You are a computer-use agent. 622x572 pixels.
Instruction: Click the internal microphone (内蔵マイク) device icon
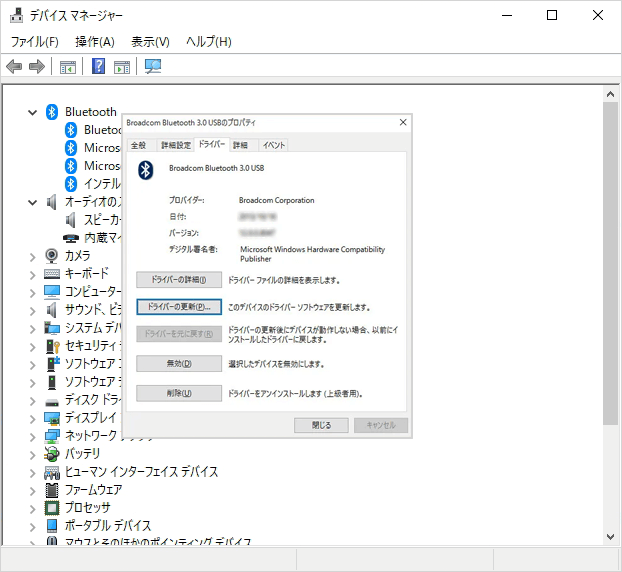point(71,238)
